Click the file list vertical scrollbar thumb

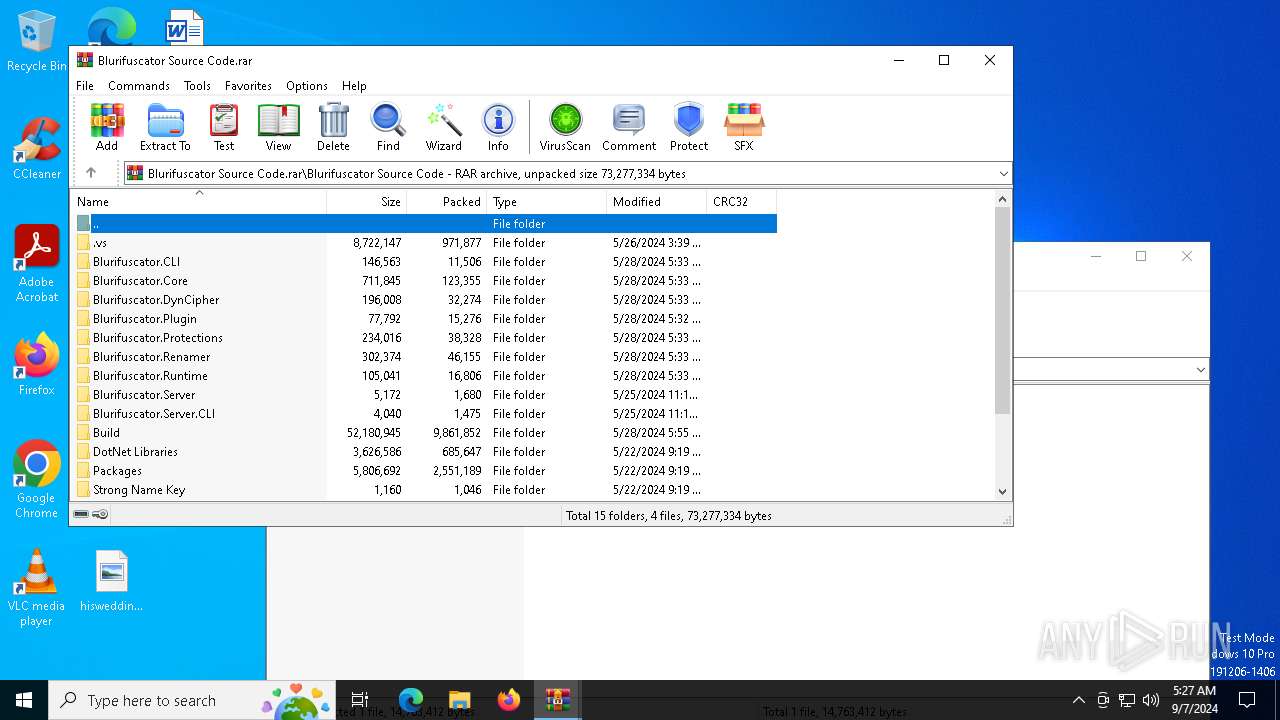pos(1003,310)
